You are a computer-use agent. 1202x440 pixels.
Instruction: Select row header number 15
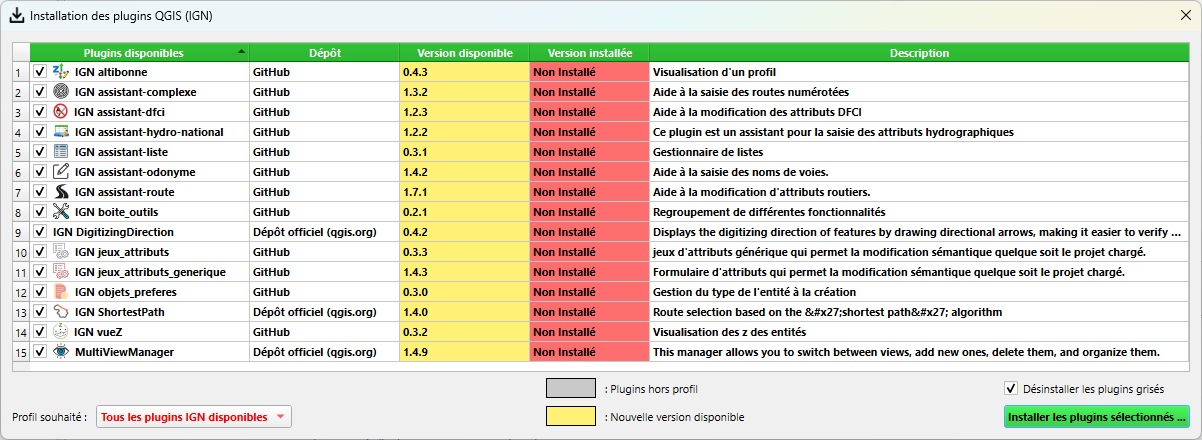coord(20,352)
